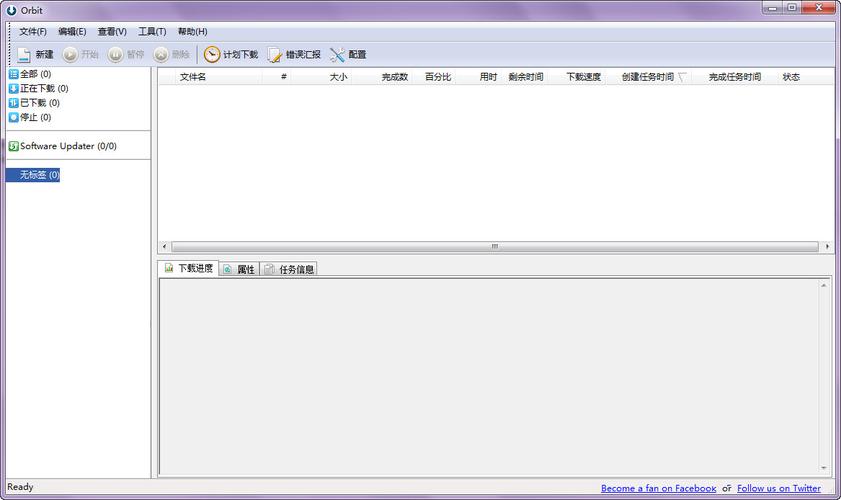The image size is (841, 500).
Task: Sort by 完成任务时间 column header
Action: pos(735,77)
